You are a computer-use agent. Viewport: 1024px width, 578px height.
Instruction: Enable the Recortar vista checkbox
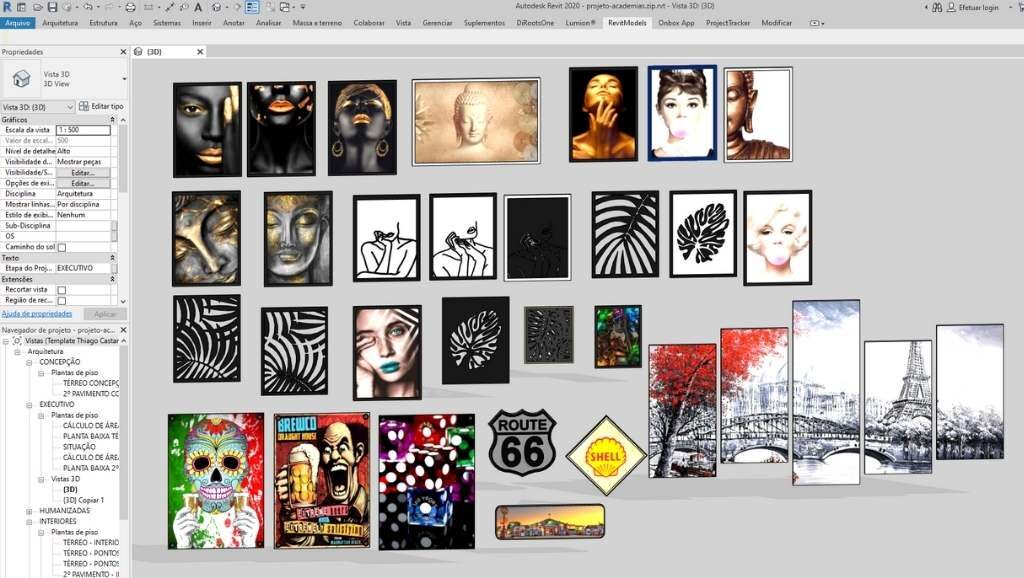coord(61,290)
